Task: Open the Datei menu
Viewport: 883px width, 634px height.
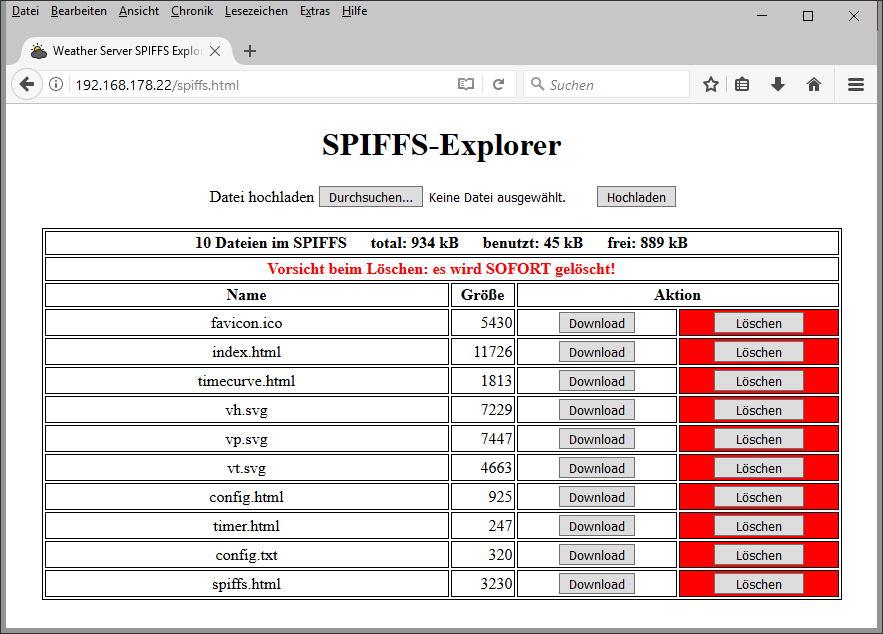Action: 25,11
